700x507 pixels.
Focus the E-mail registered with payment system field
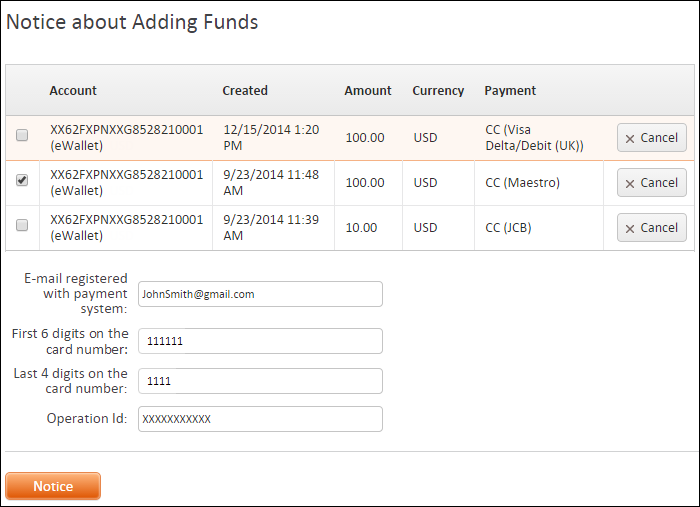[260, 294]
